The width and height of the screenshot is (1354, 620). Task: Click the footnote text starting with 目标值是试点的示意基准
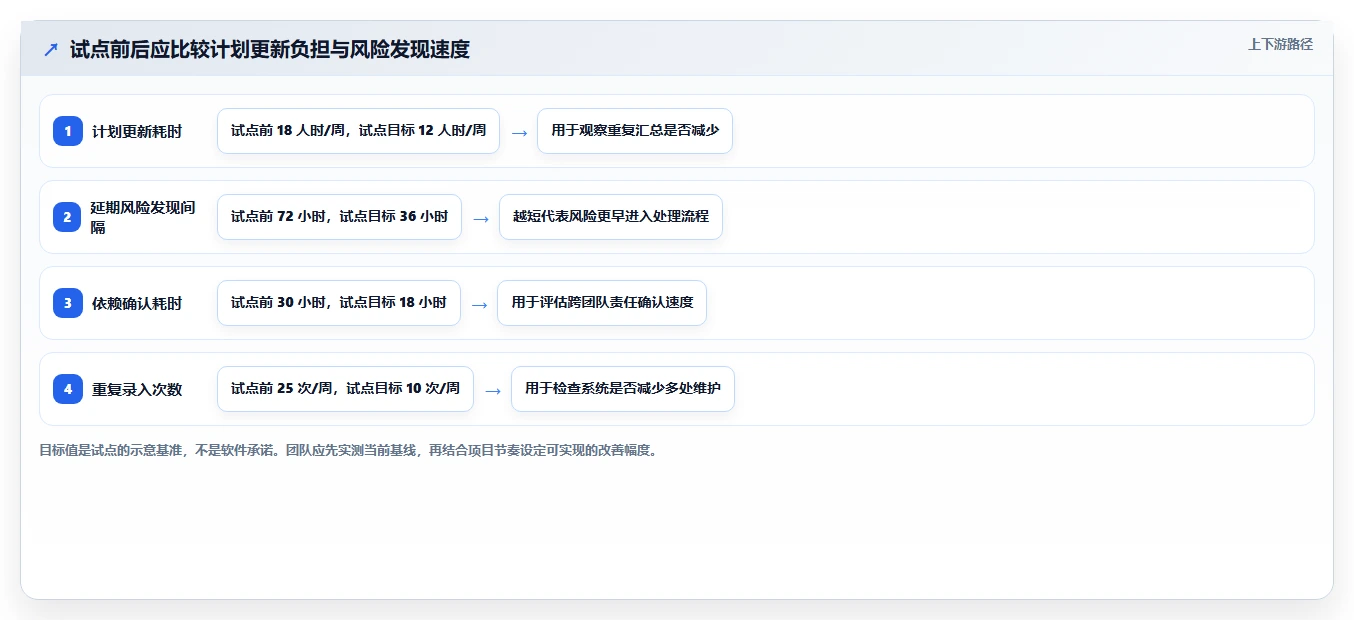pyautogui.click(x=349, y=450)
